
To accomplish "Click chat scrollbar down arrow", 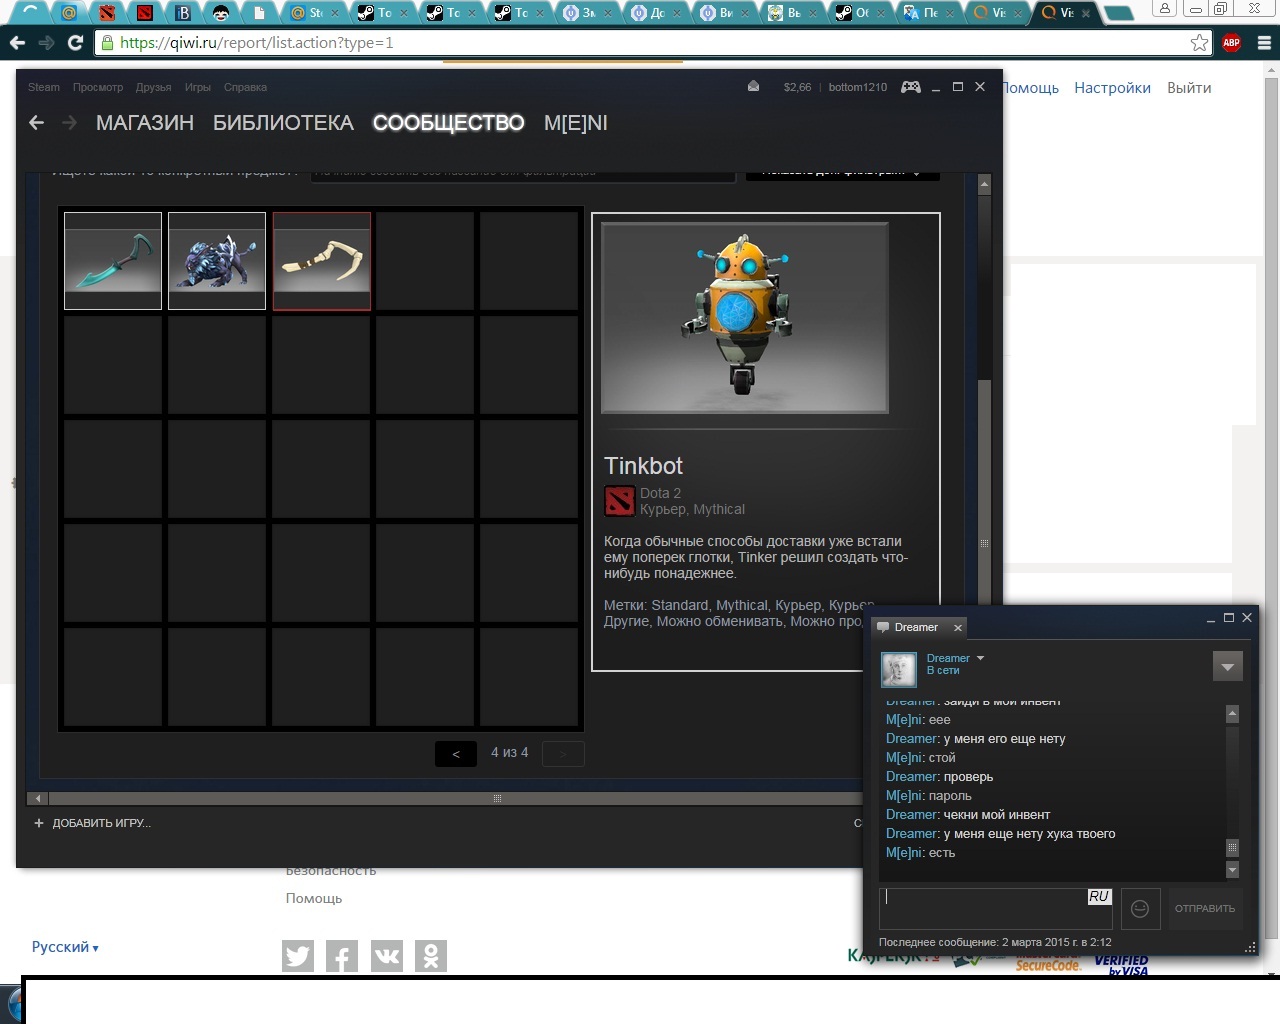I will [1232, 870].
